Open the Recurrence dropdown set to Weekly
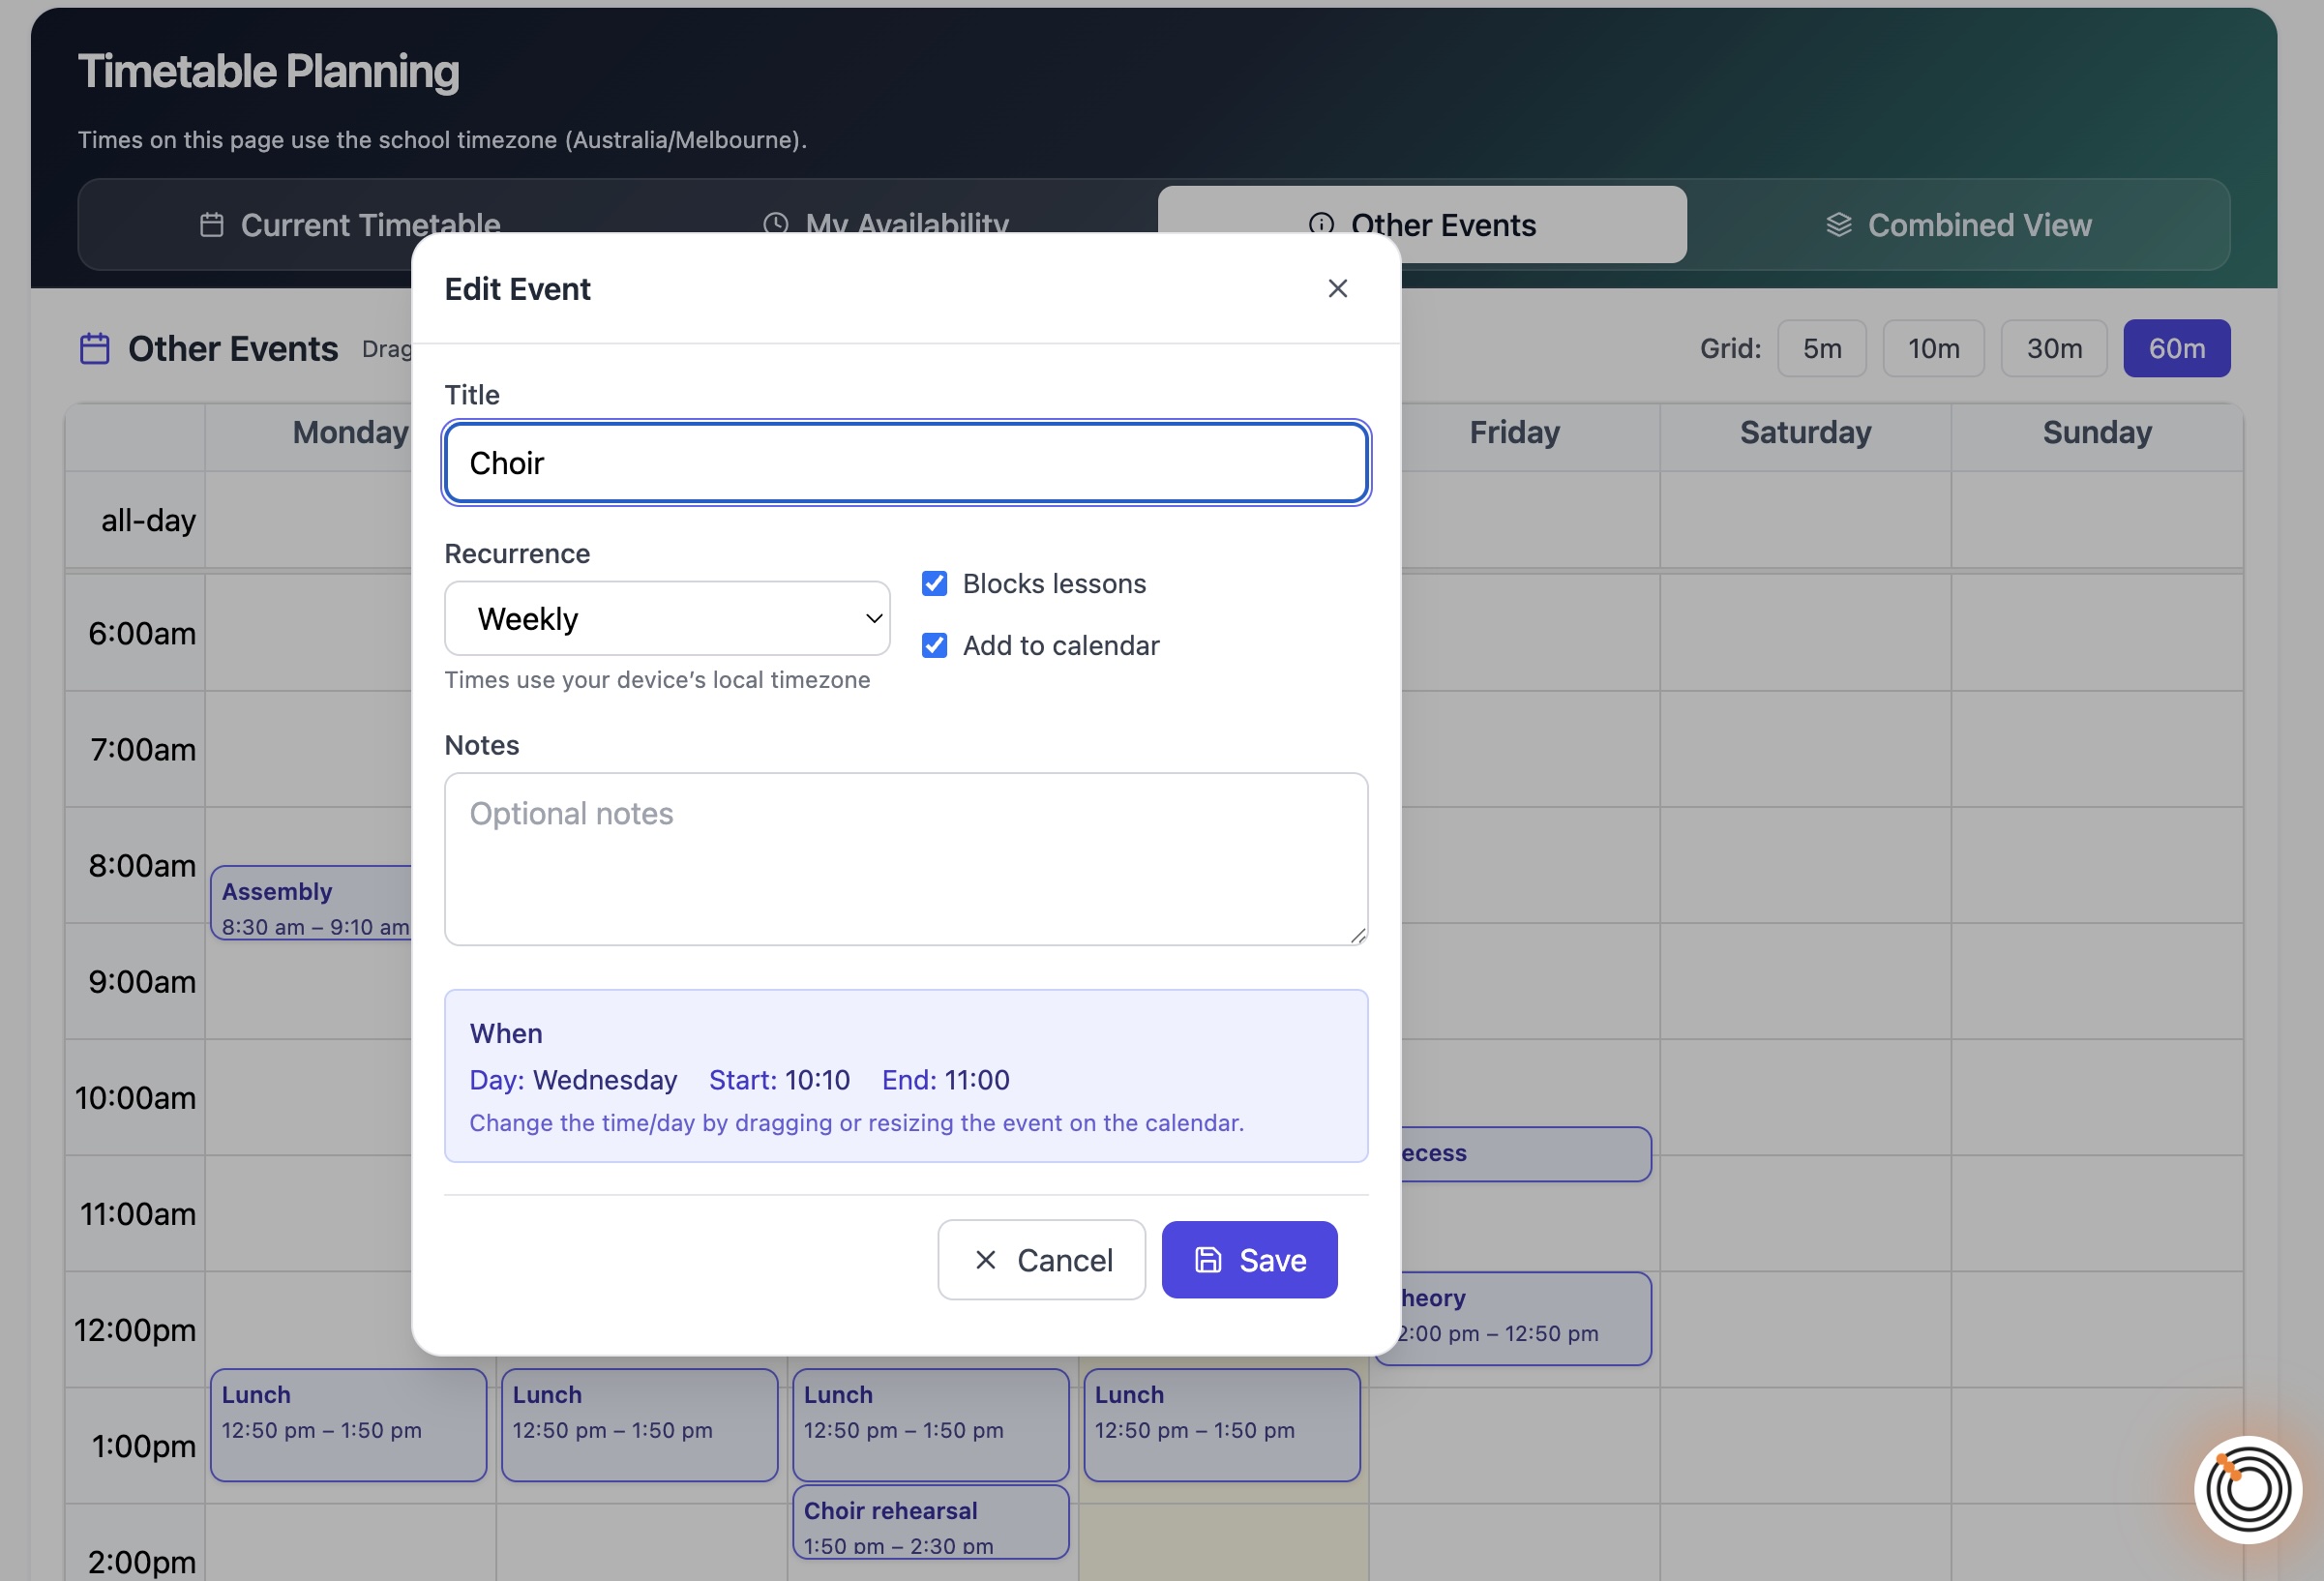This screenshot has height=1581, width=2324. tap(667, 618)
